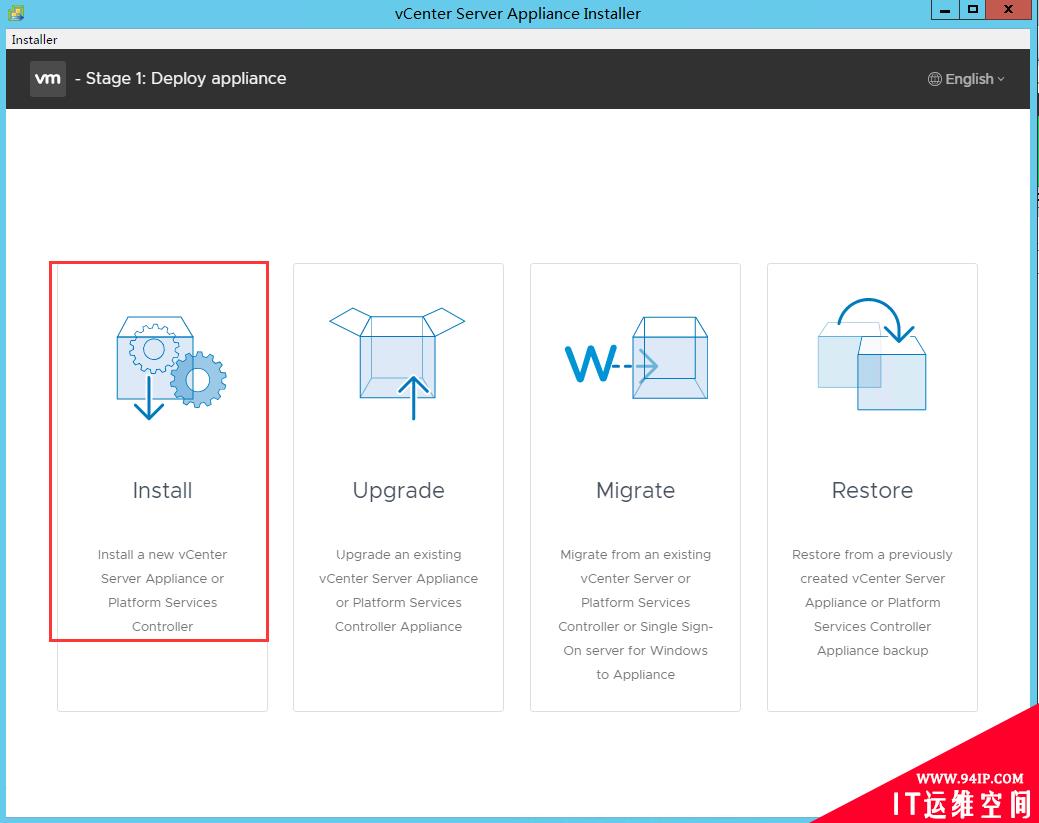Click the Upgrade open box icon
Image resolution: width=1039 pixels, height=823 pixels.
398,363
